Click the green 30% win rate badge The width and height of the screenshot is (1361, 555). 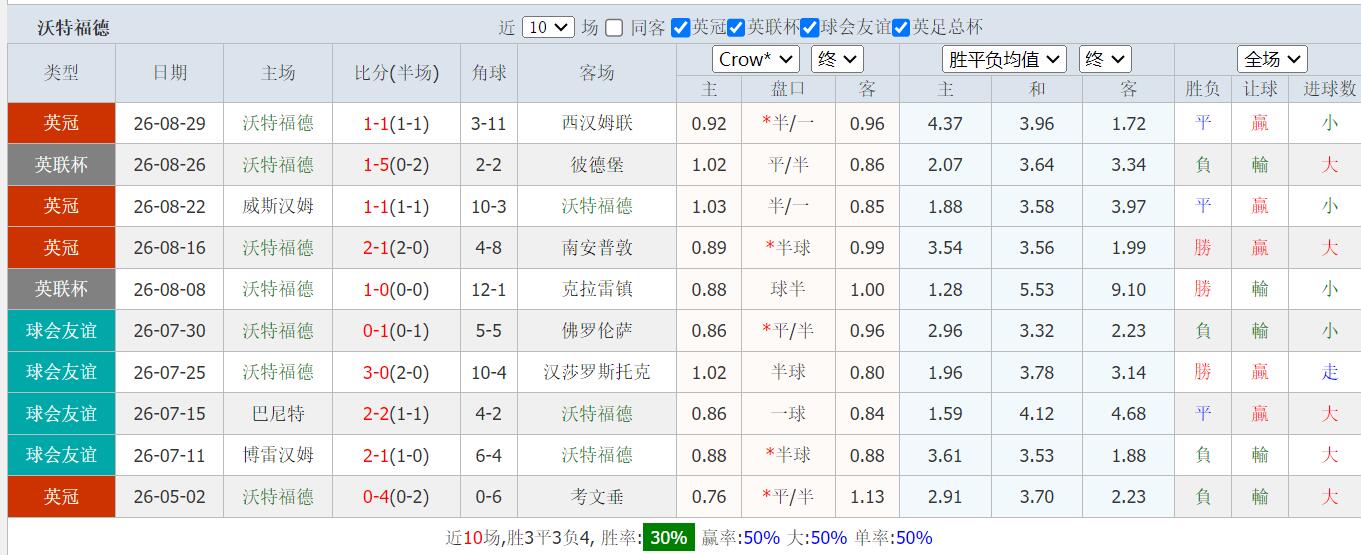[667, 538]
